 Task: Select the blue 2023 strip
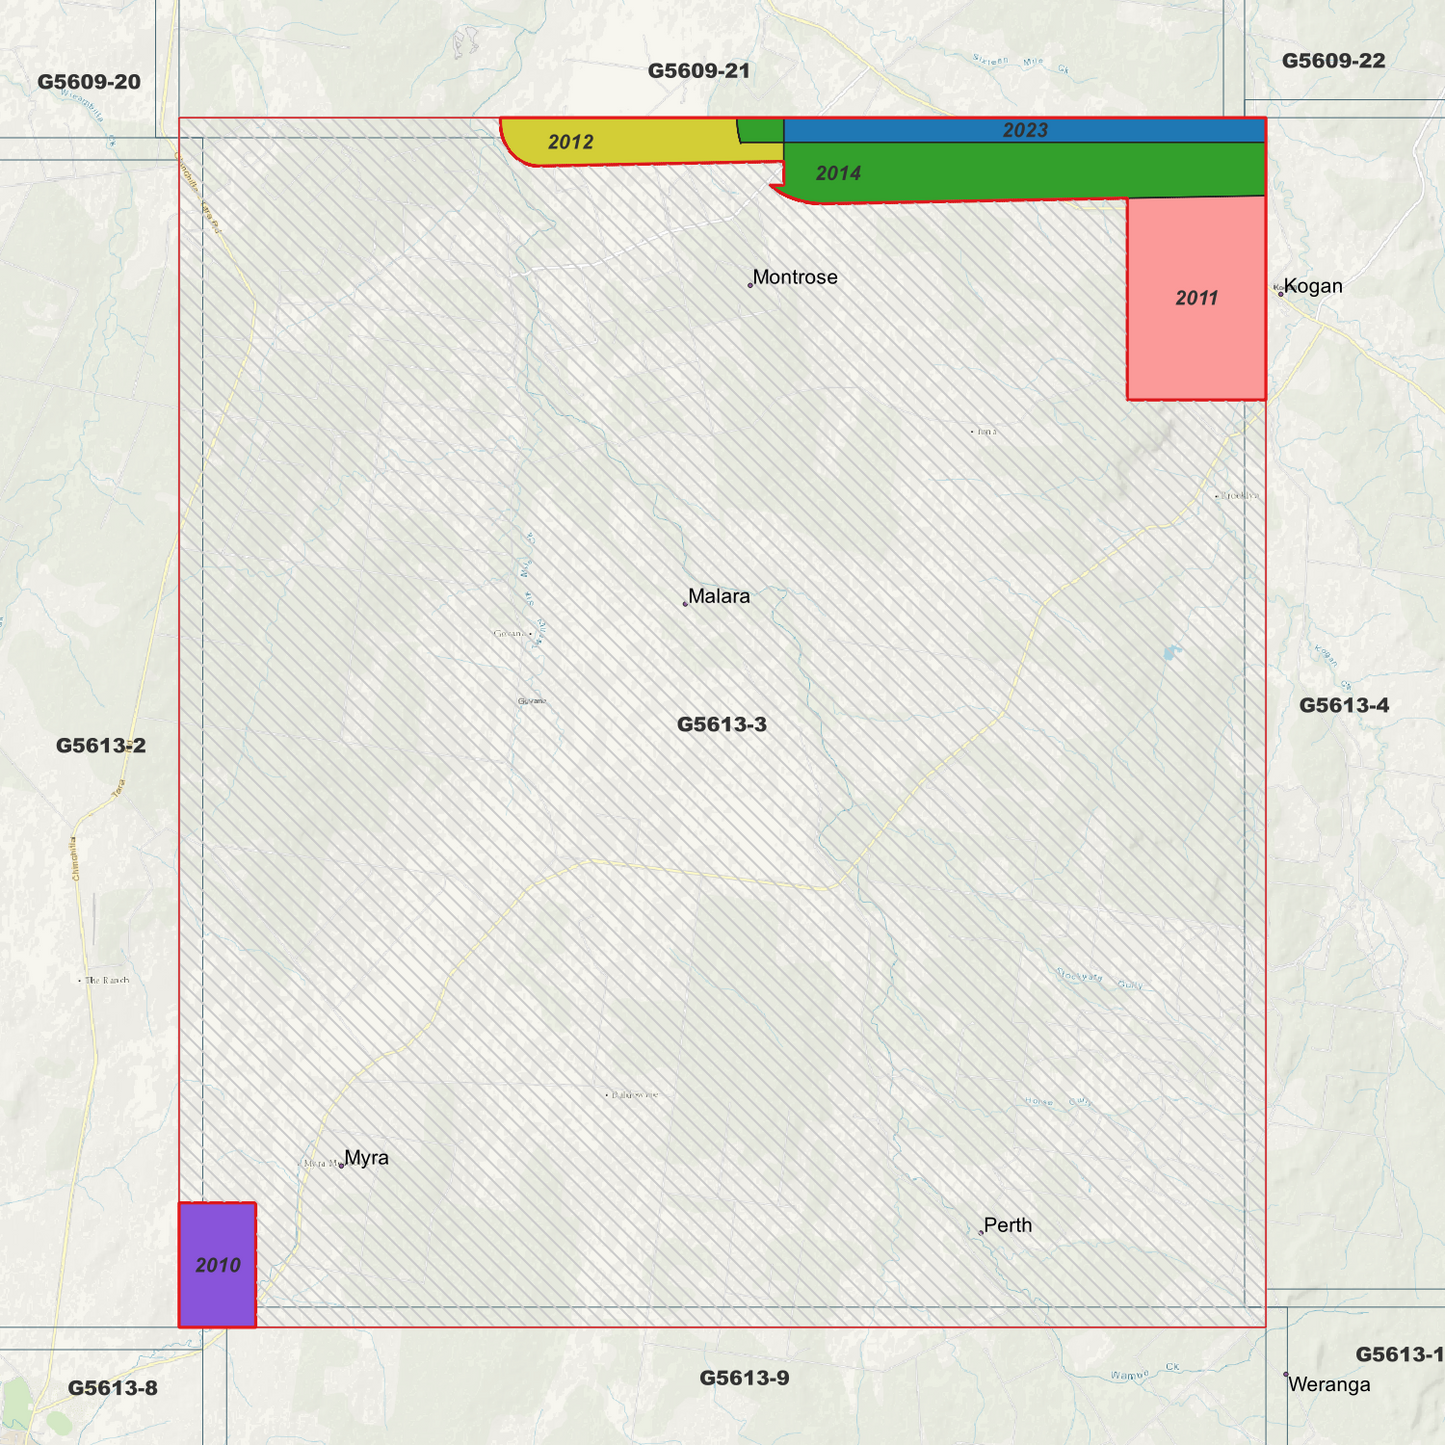pyautogui.click(x=1025, y=130)
